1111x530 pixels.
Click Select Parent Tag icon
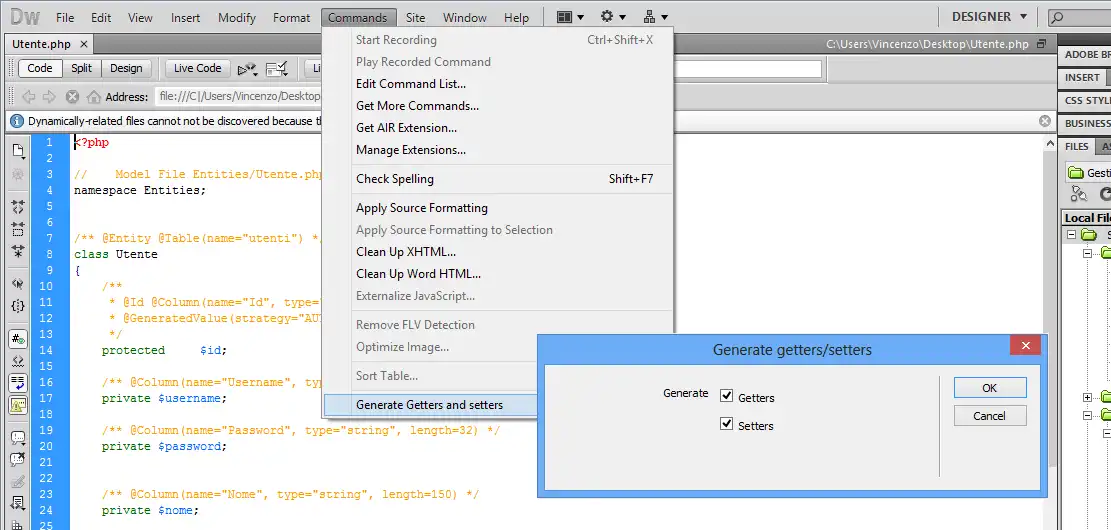pyautogui.click(x=18, y=283)
